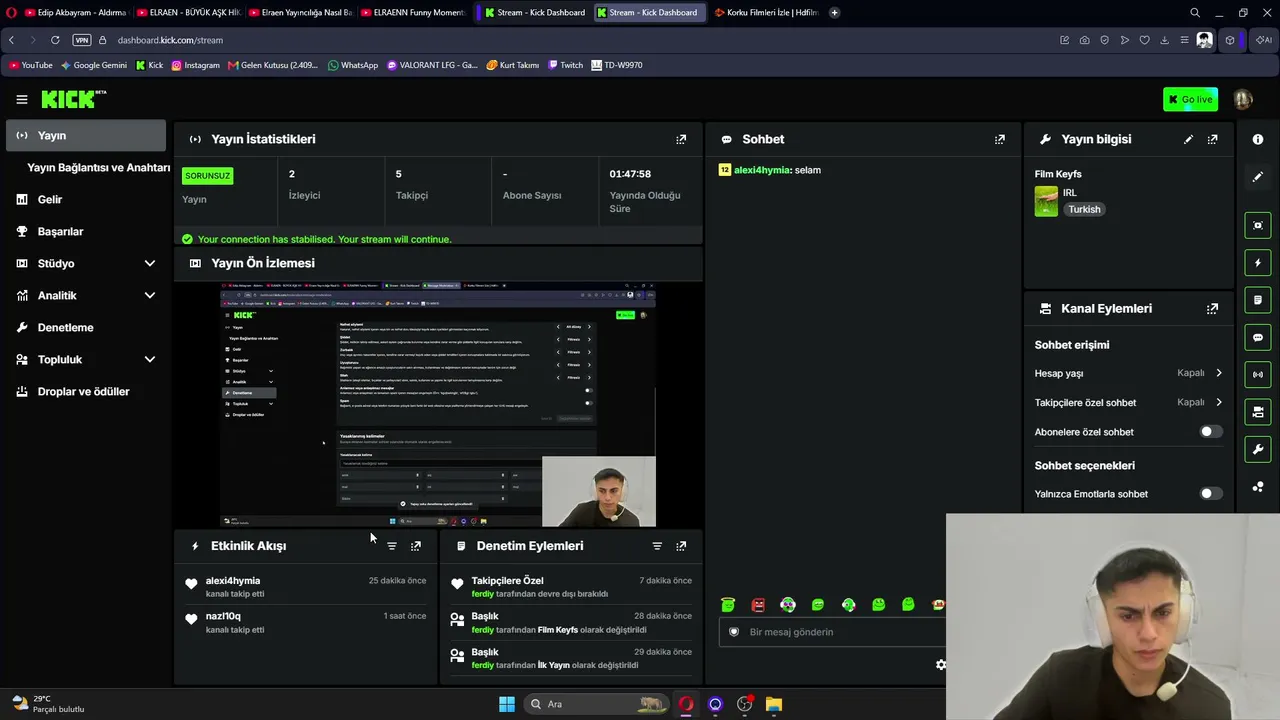
Task: Click the Turkish language tag
Action: [1084, 210]
